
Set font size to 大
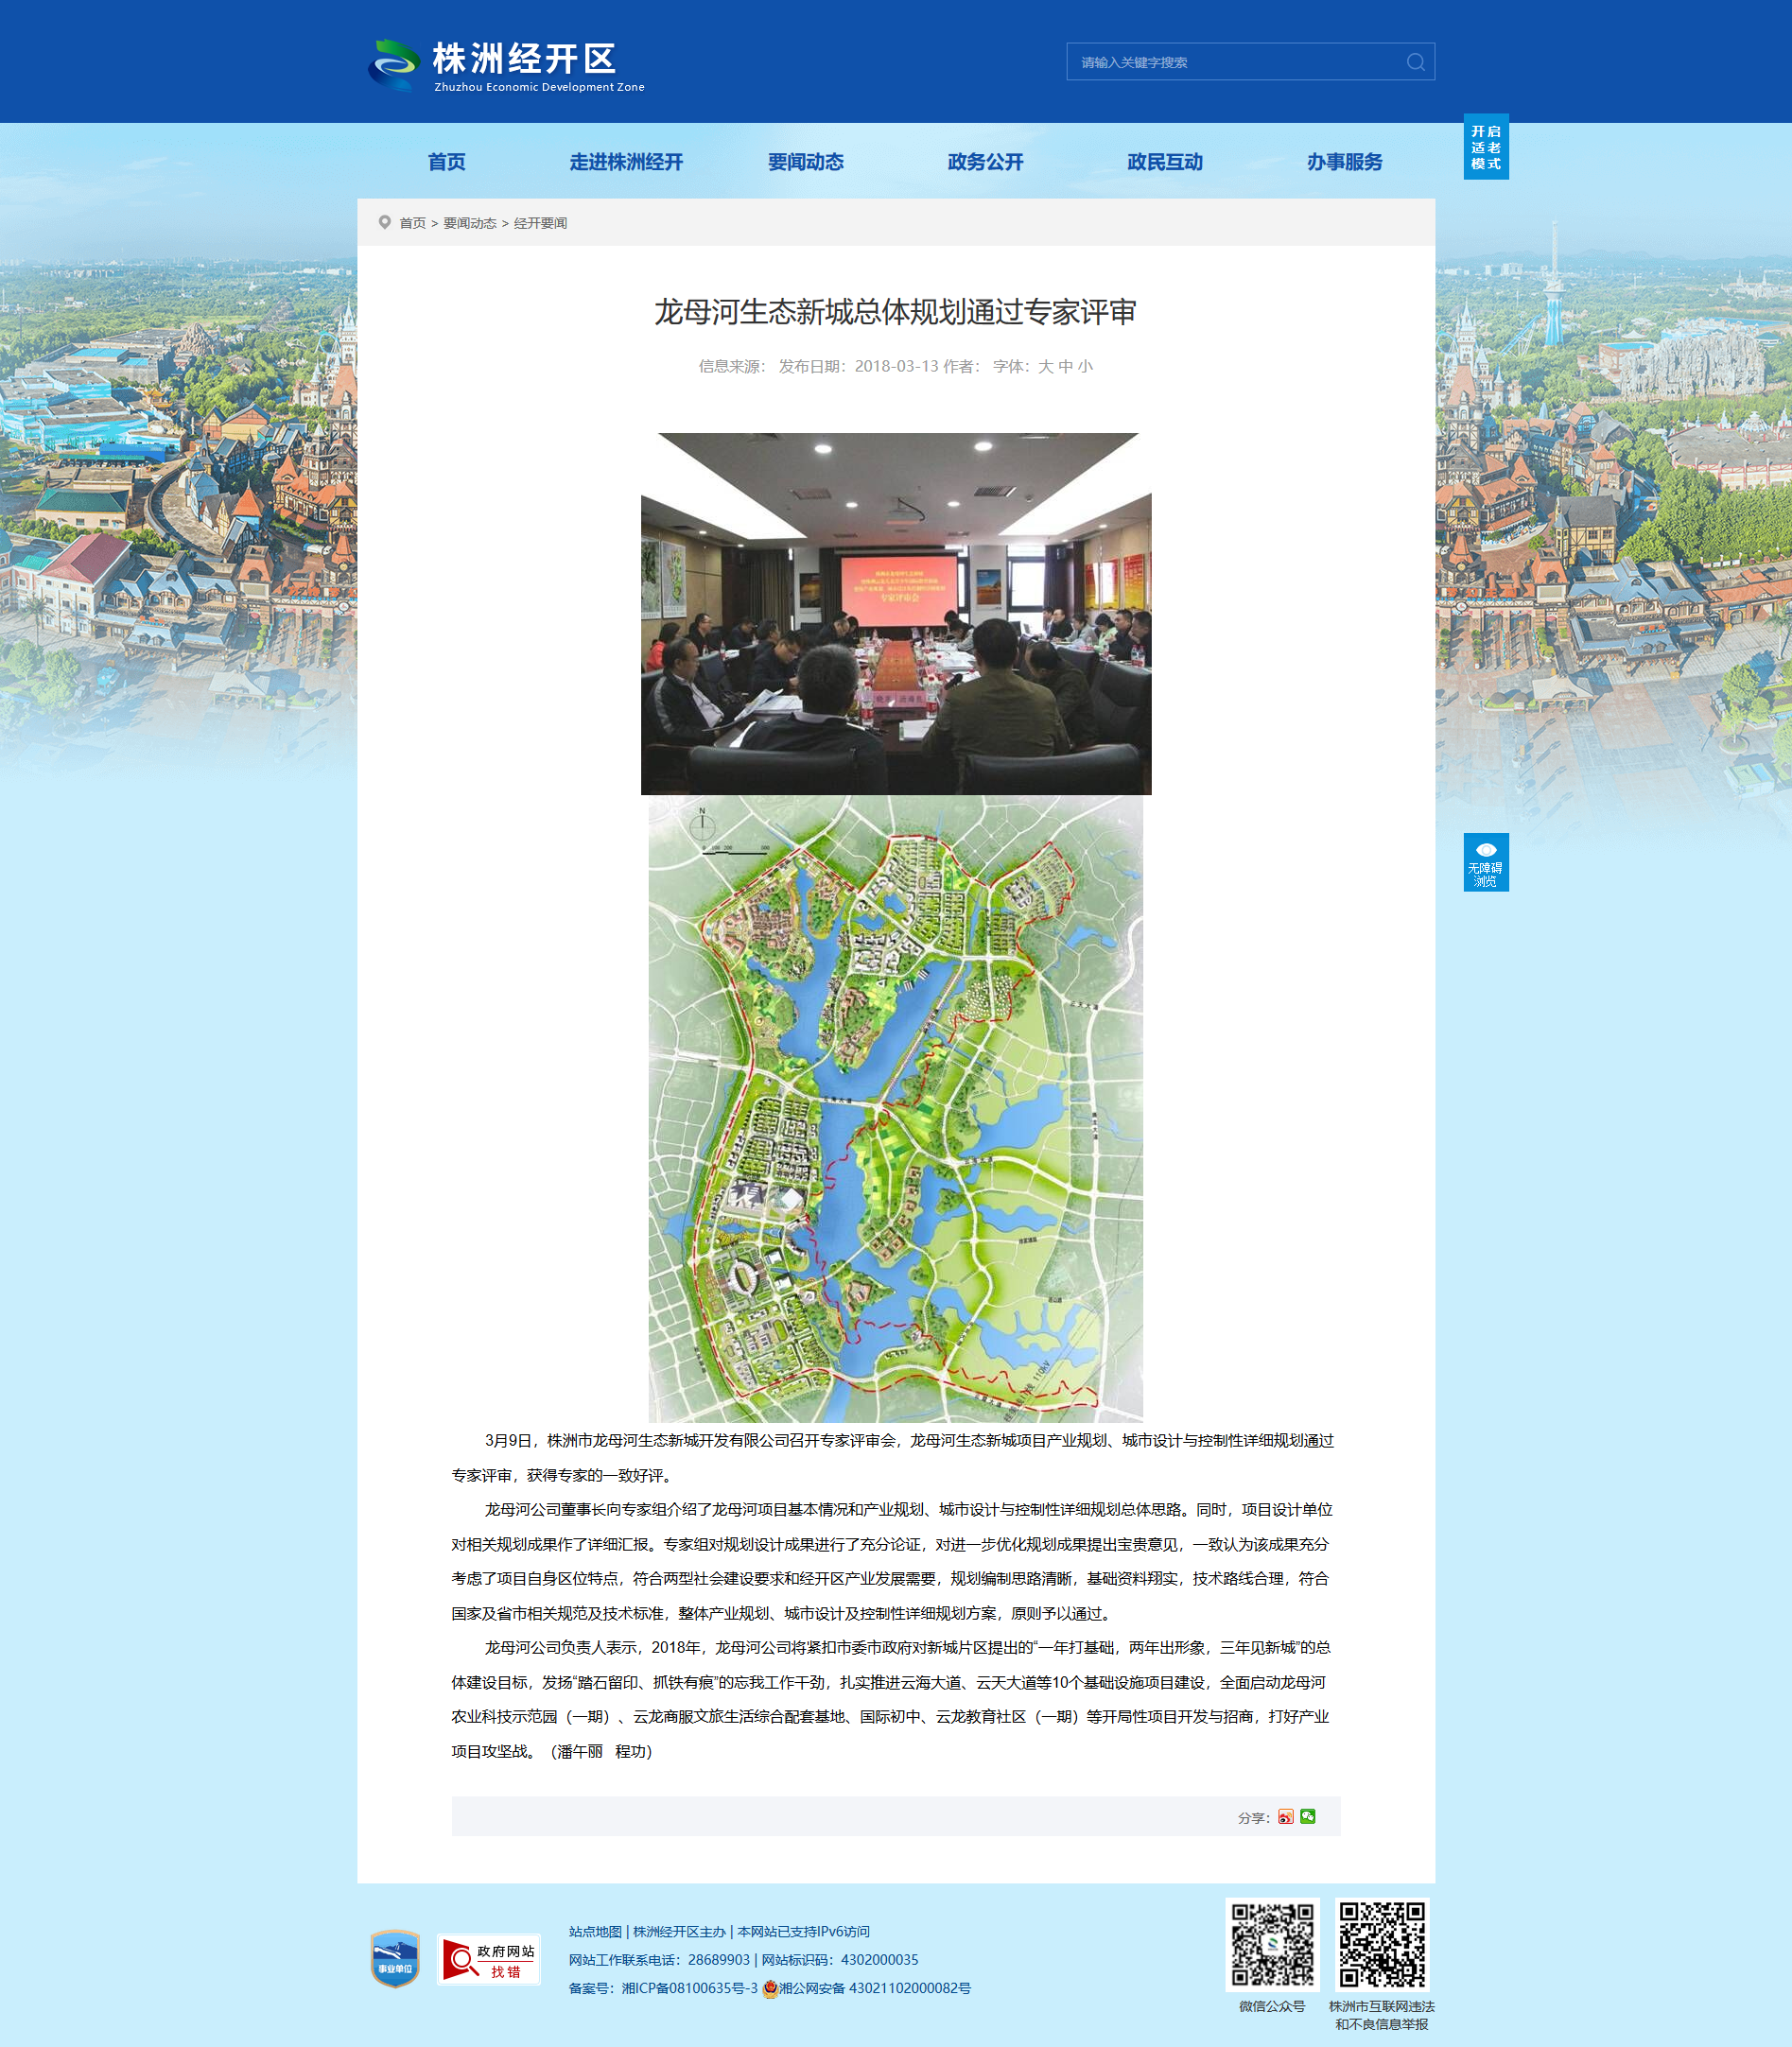point(1045,366)
